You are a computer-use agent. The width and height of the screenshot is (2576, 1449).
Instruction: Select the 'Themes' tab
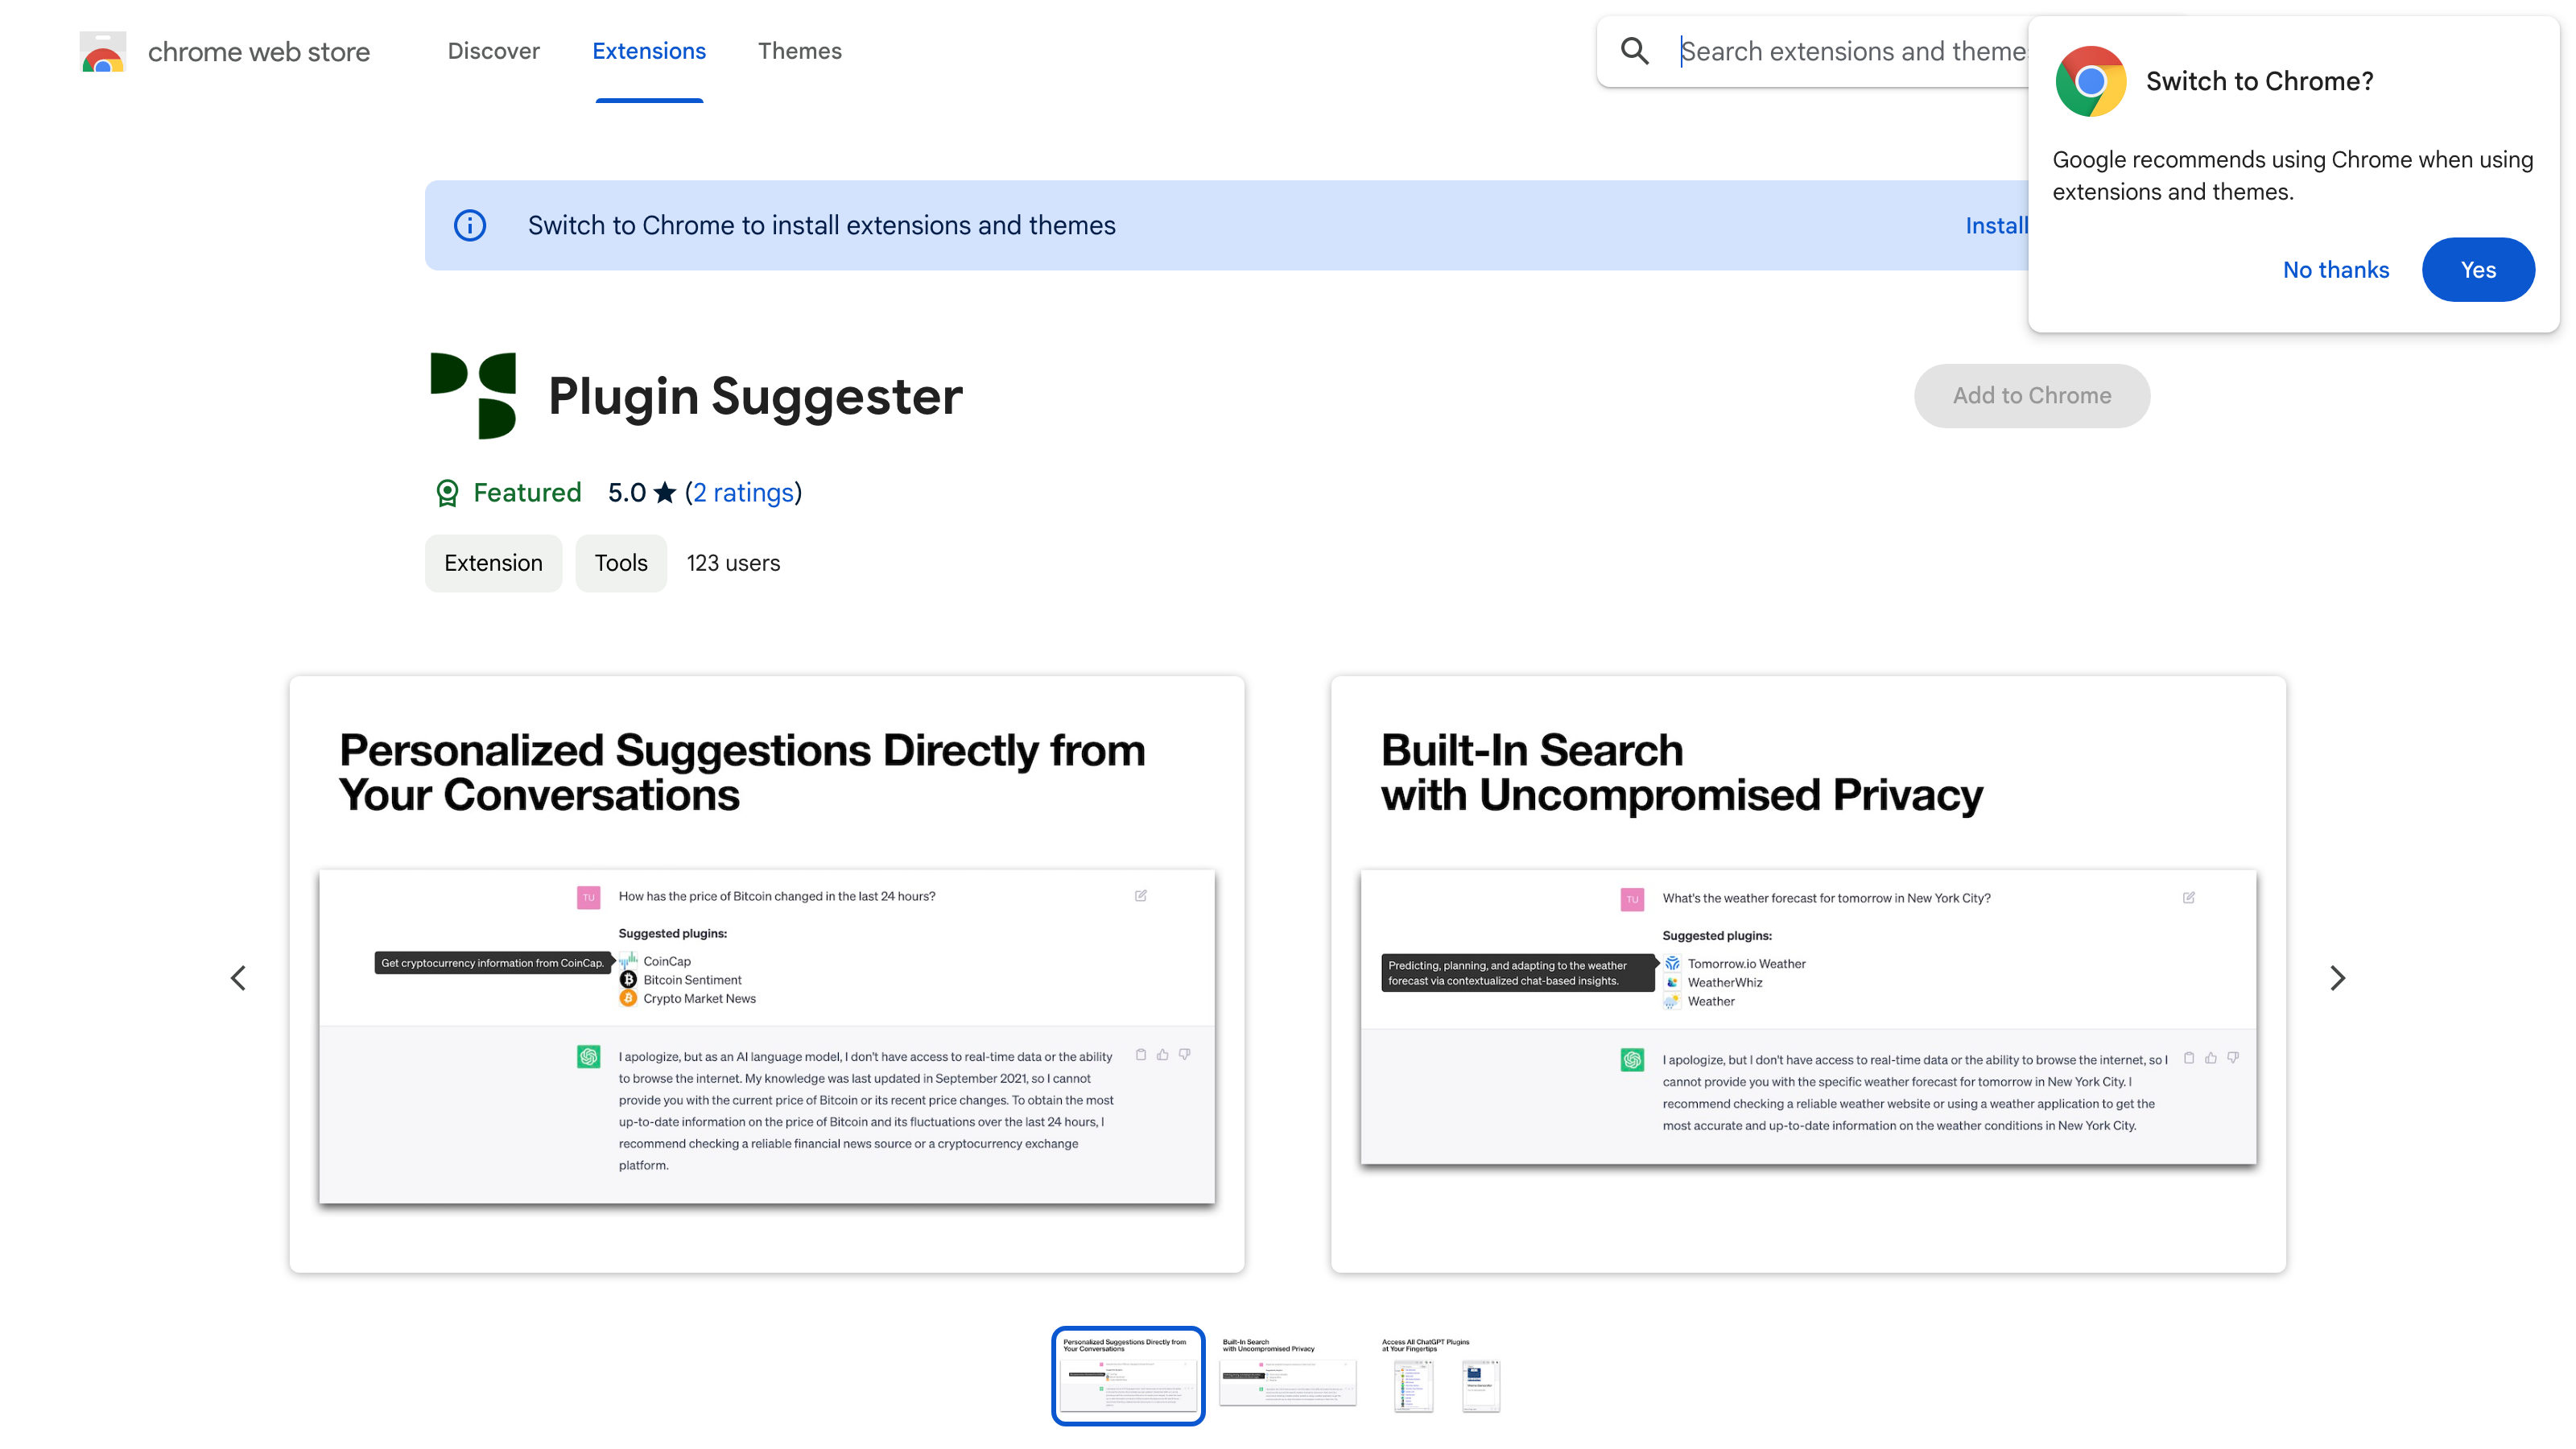(799, 50)
